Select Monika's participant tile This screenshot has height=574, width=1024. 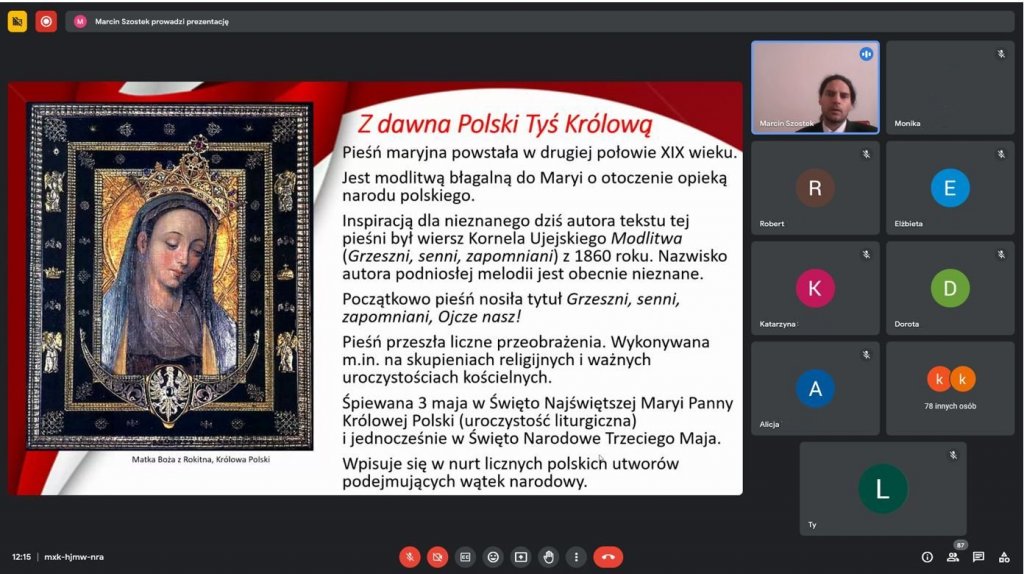950,88
